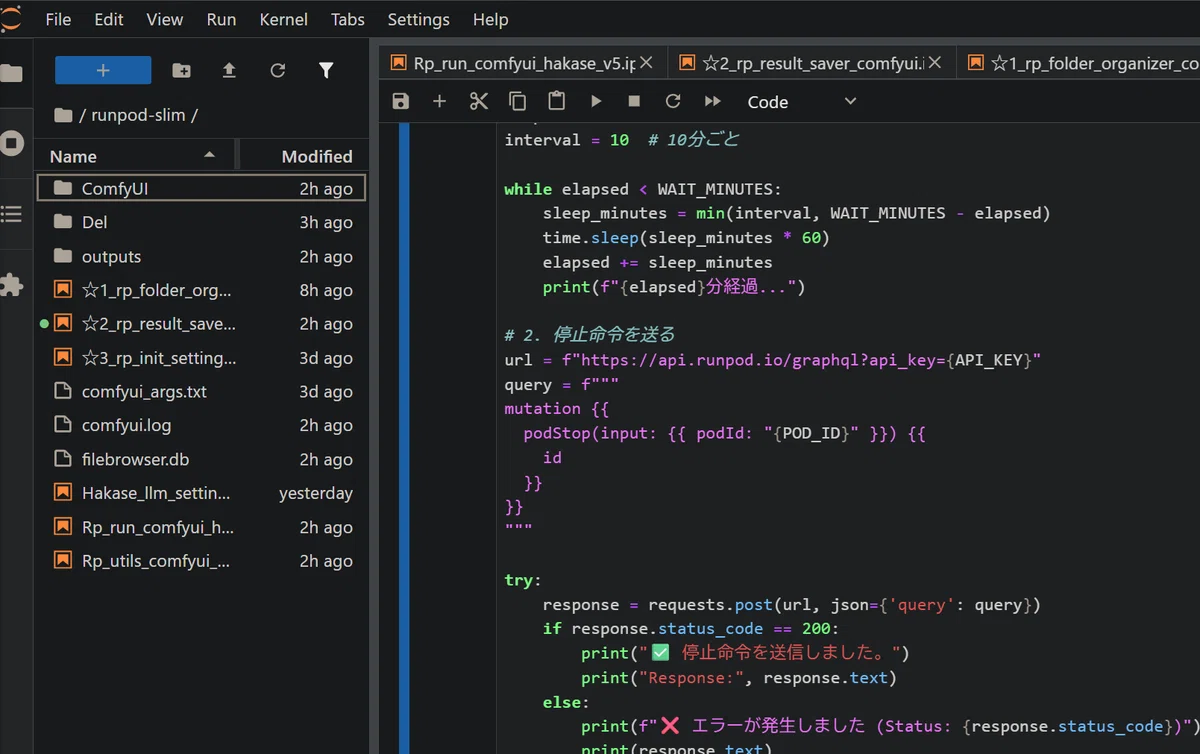Restart the kernel icon
Screen dimensions: 1200x754
click(x=673, y=101)
